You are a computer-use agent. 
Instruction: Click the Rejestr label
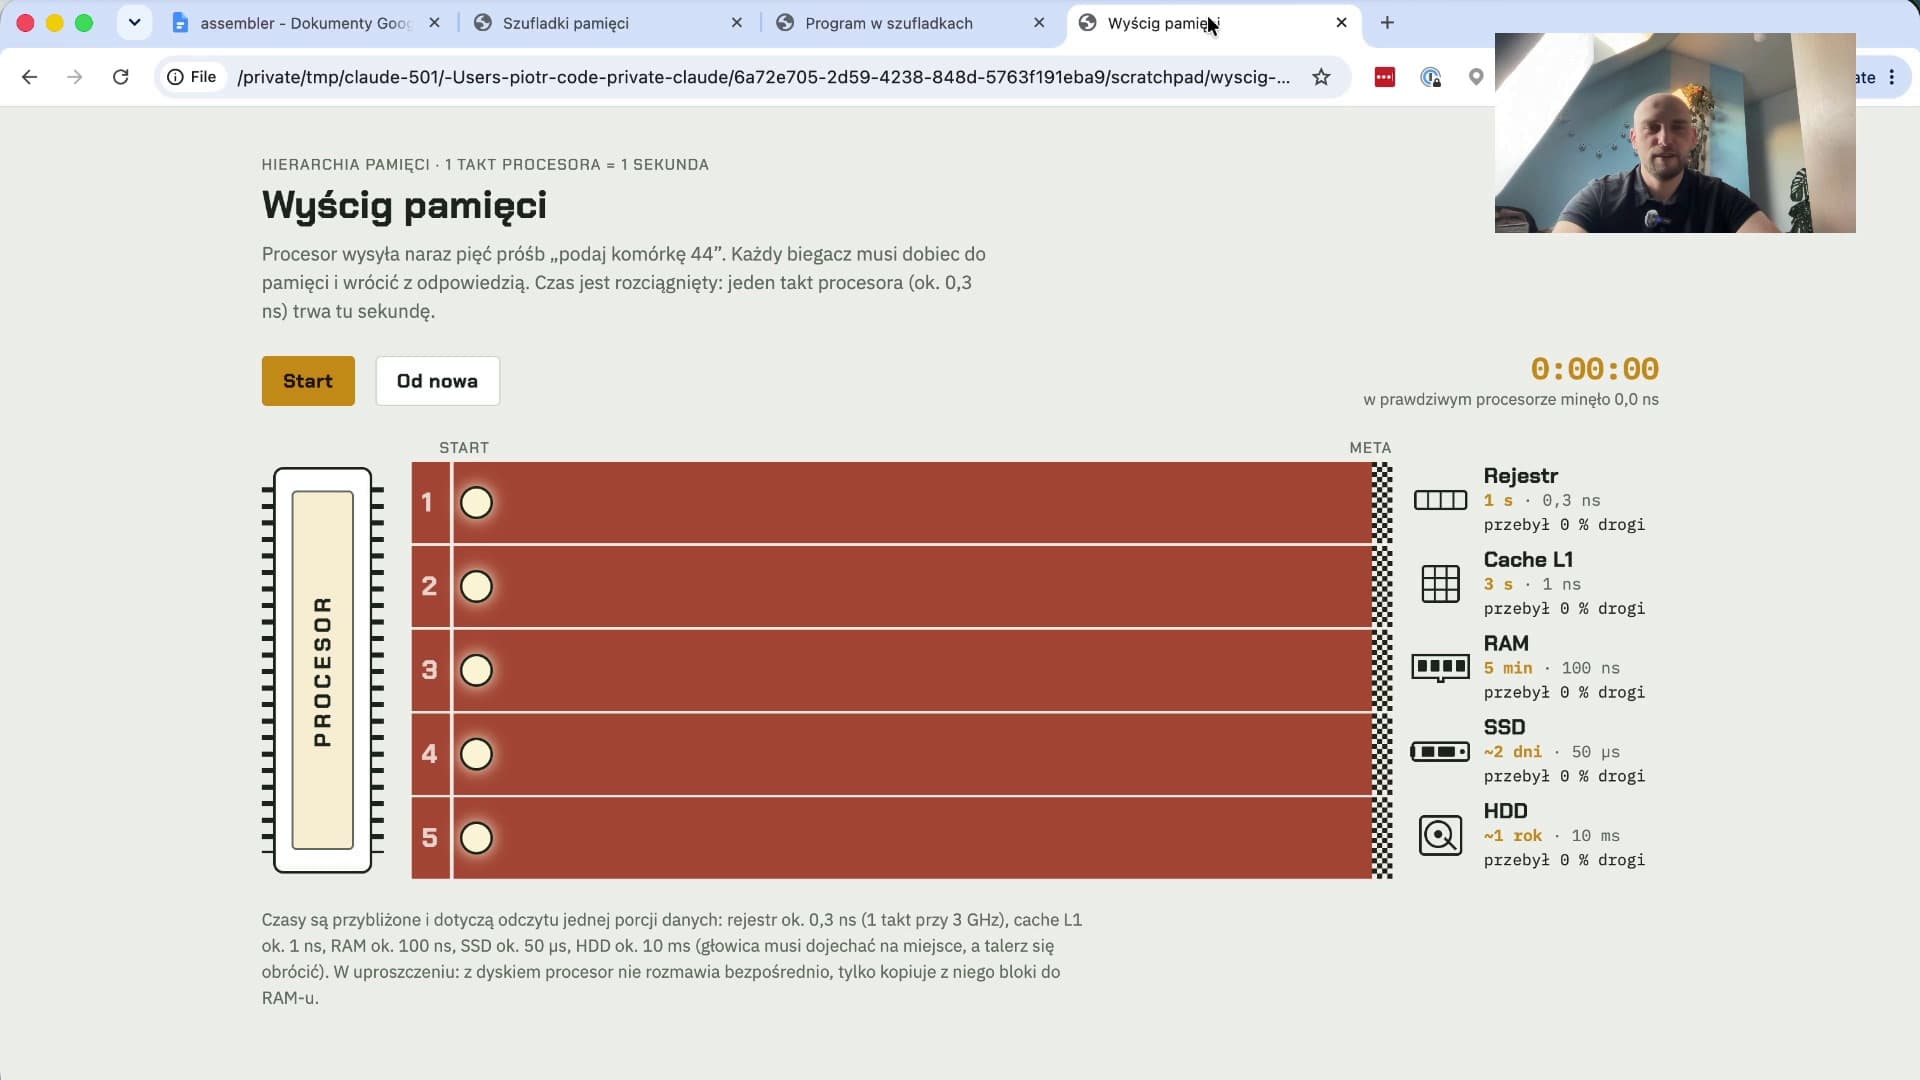click(1520, 476)
